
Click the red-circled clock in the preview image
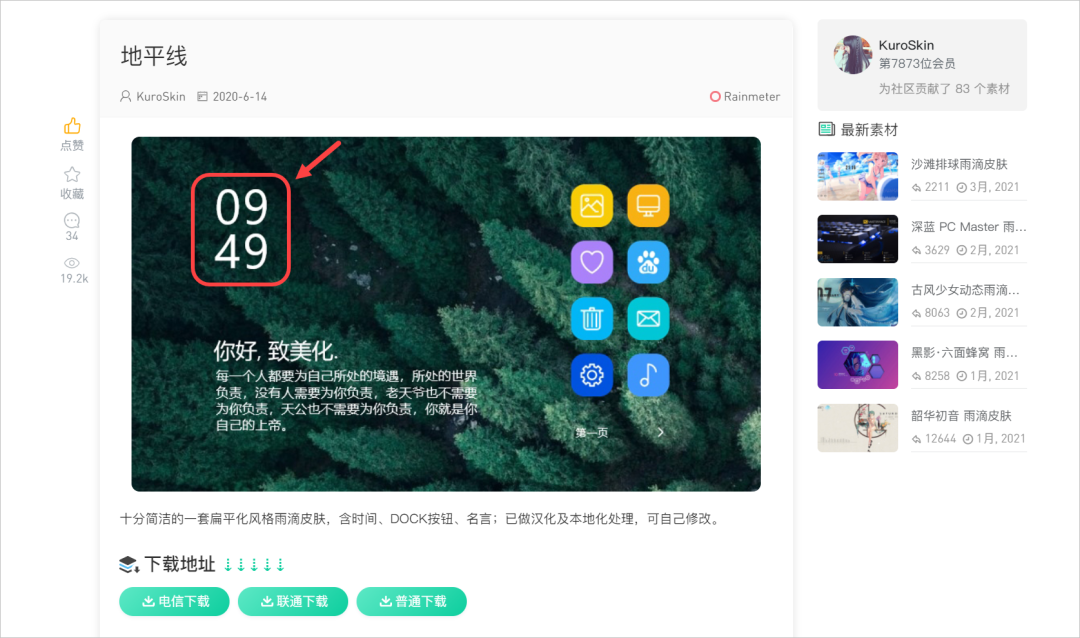(x=240, y=228)
